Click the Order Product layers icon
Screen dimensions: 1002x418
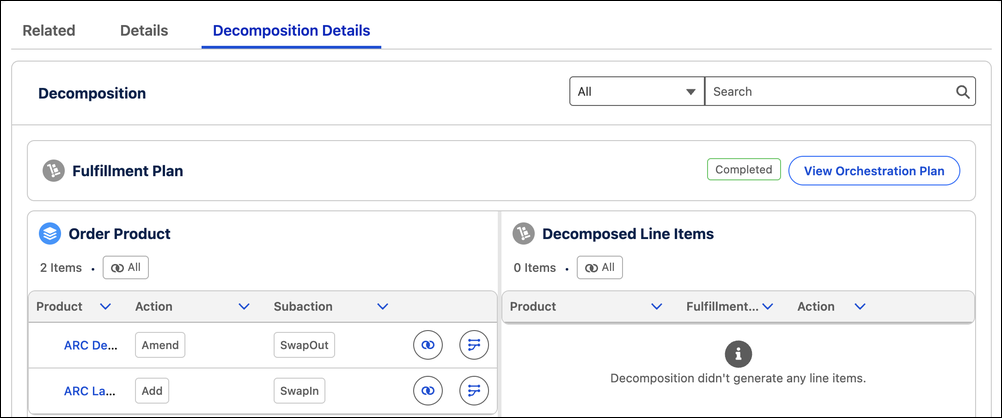[x=49, y=234]
